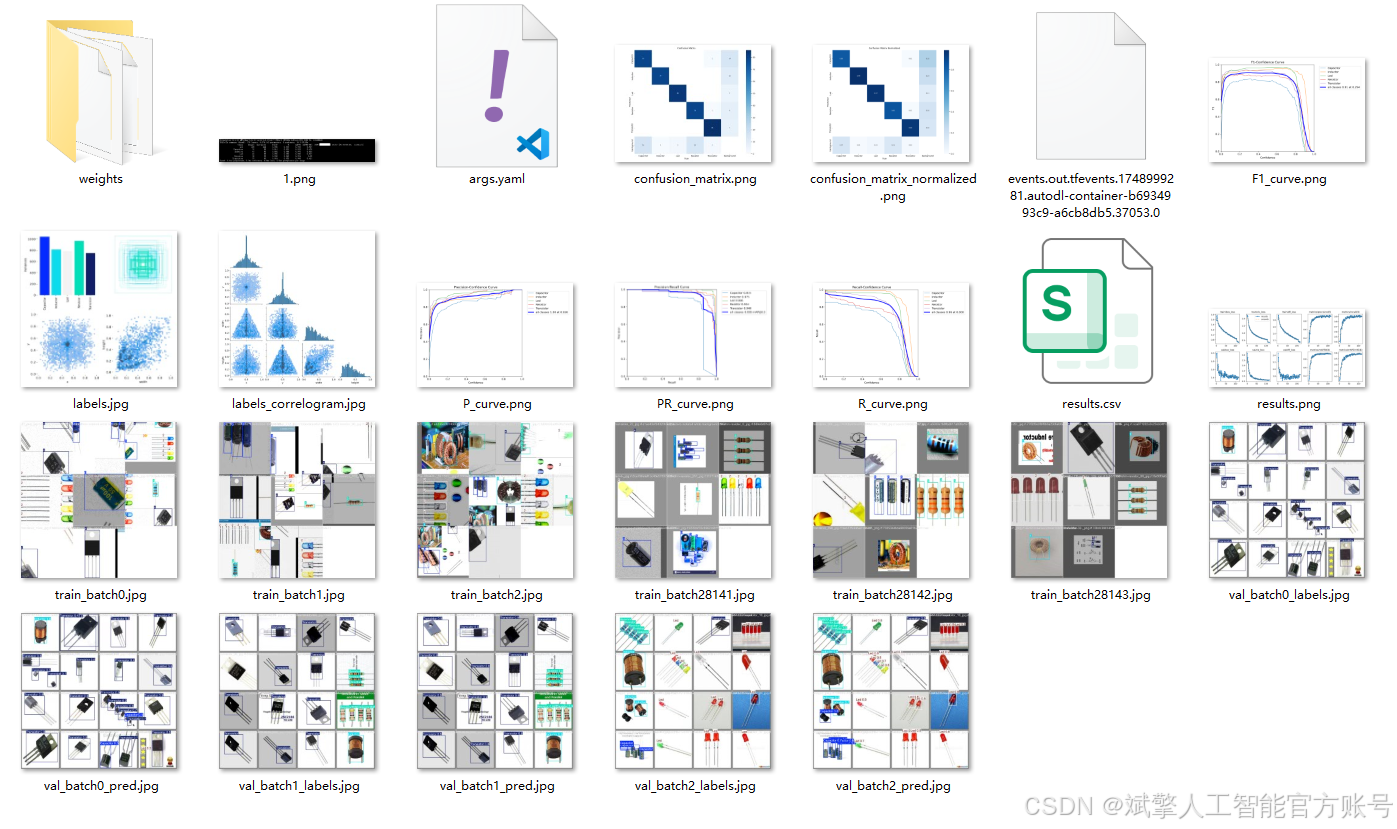Viewport: 1397px width, 829px height.
Task: Select train_batch0.jpg thumbnail
Action: pyautogui.click(x=100, y=500)
